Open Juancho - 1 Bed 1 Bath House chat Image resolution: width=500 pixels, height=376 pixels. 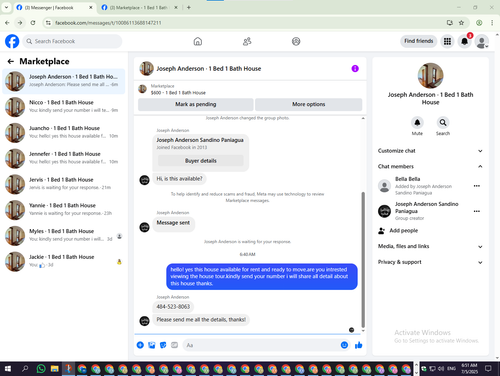click(64, 132)
